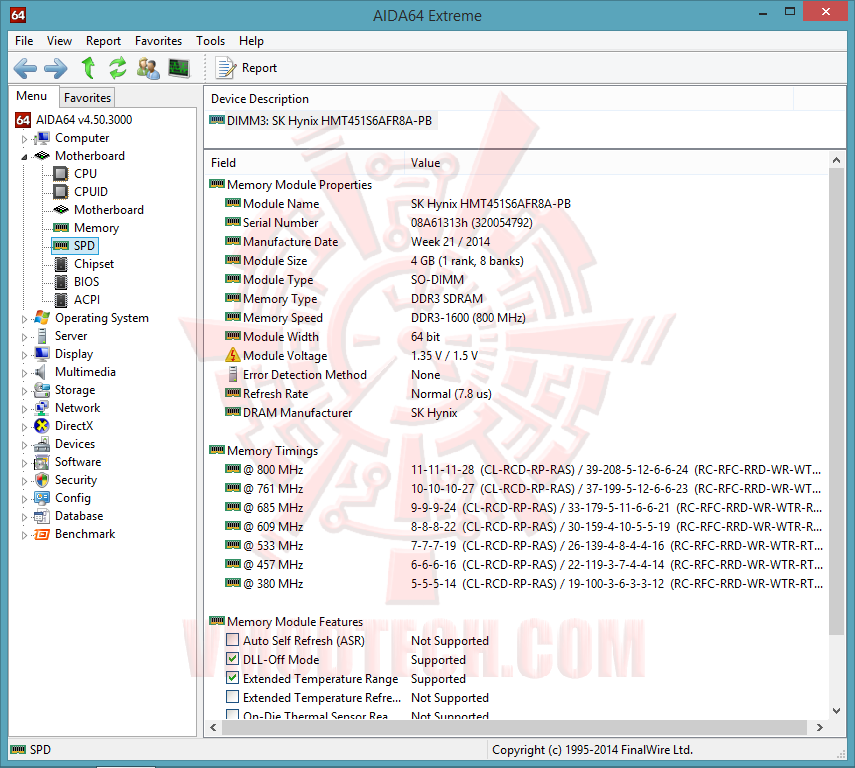Viewport: 855px width, 768px height.
Task: Select the Config category
Action: (73, 497)
